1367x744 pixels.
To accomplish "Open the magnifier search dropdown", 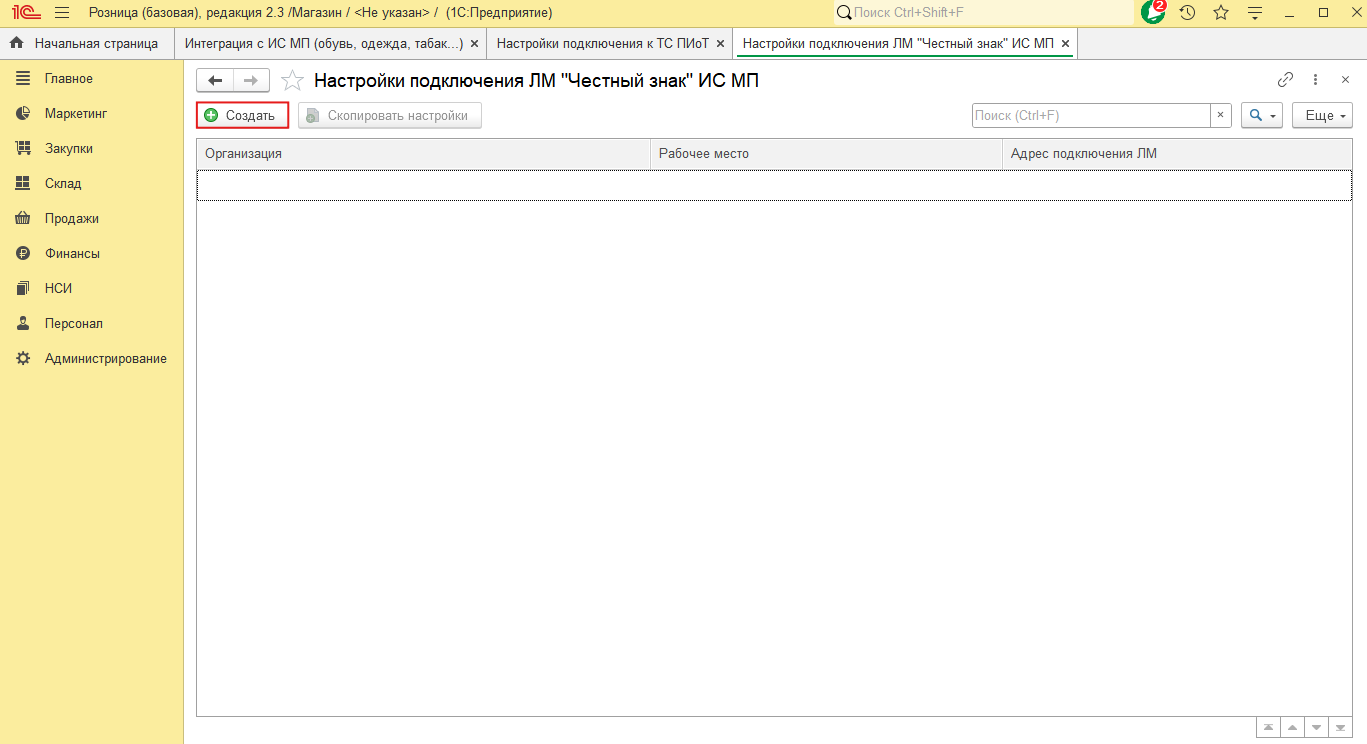I will 1261,116.
